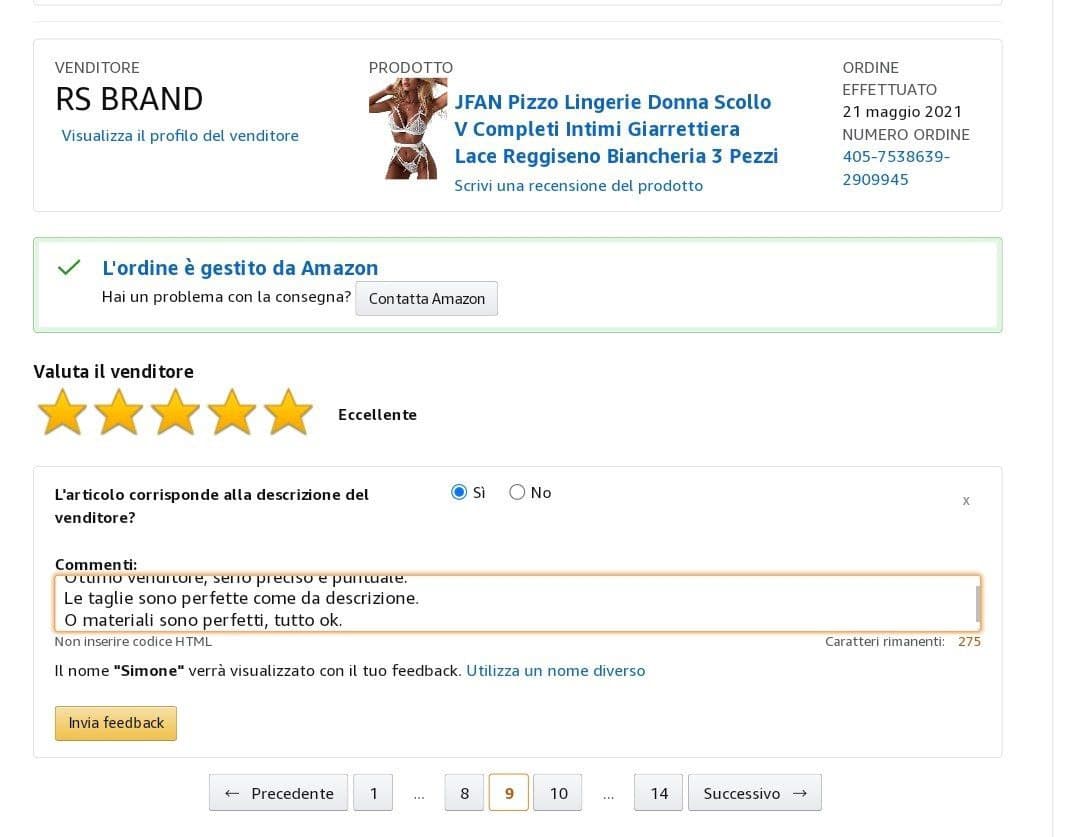Write a product review link
Viewport: 1080px width, 837px height.
click(578, 186)
